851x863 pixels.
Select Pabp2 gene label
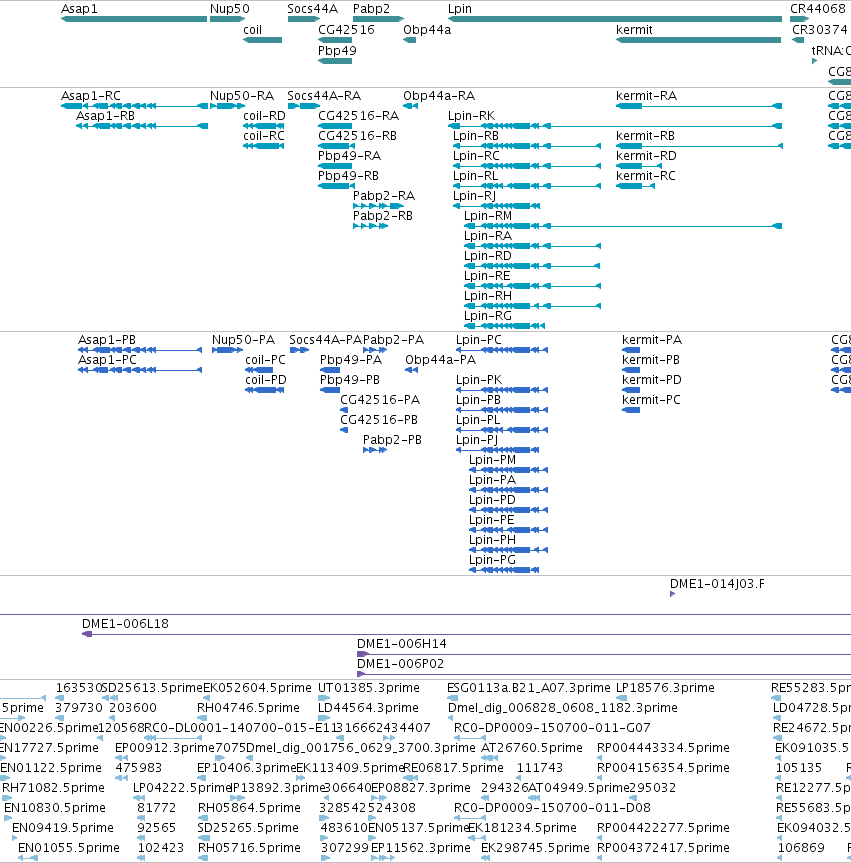(x=371, y=9)
